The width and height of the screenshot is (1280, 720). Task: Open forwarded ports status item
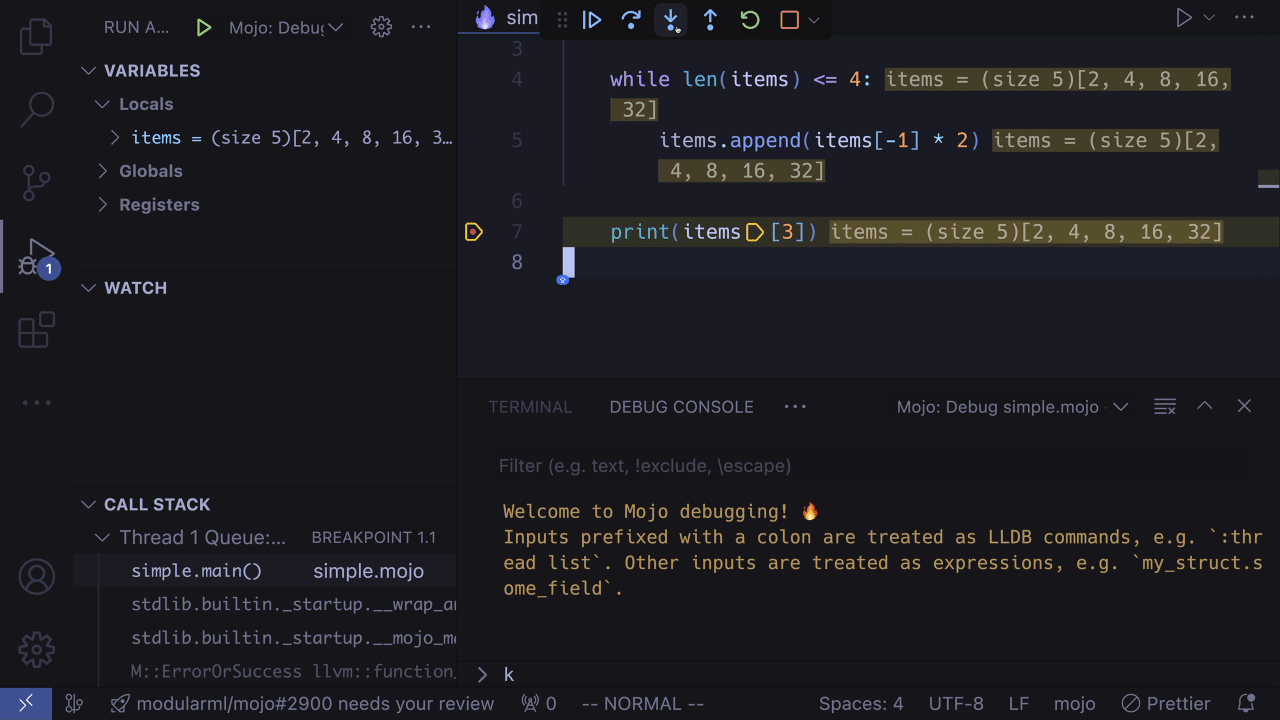(x=539, y=704)
